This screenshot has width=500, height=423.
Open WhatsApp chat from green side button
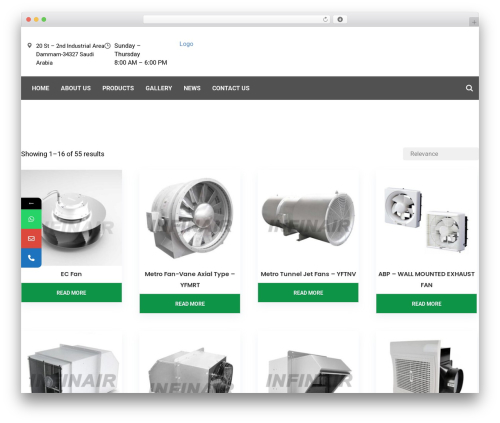31,219
